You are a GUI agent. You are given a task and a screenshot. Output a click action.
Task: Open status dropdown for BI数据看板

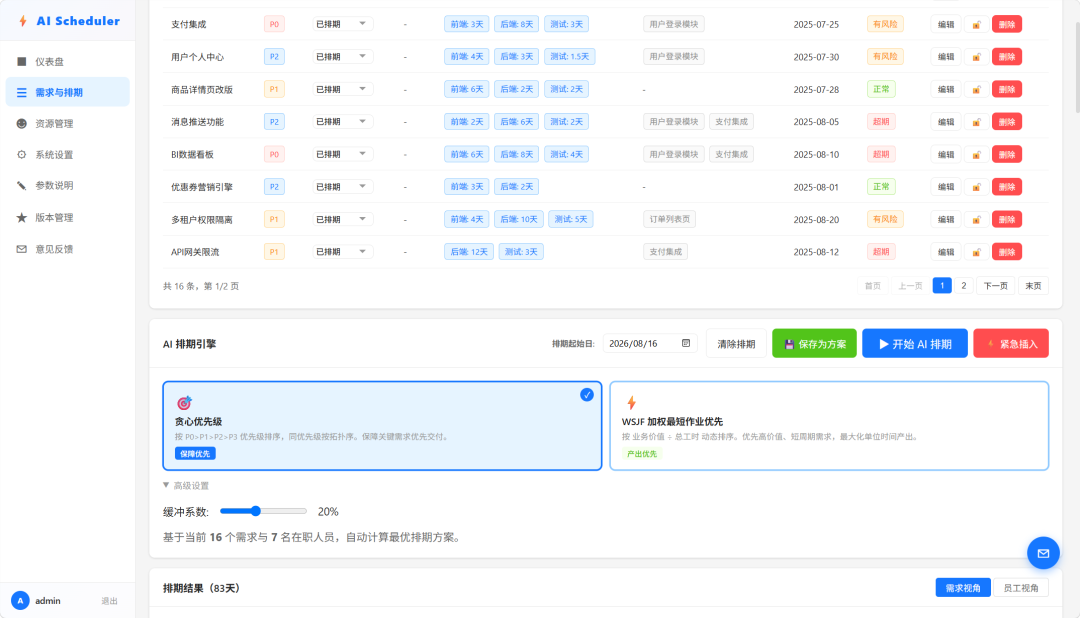342,154
